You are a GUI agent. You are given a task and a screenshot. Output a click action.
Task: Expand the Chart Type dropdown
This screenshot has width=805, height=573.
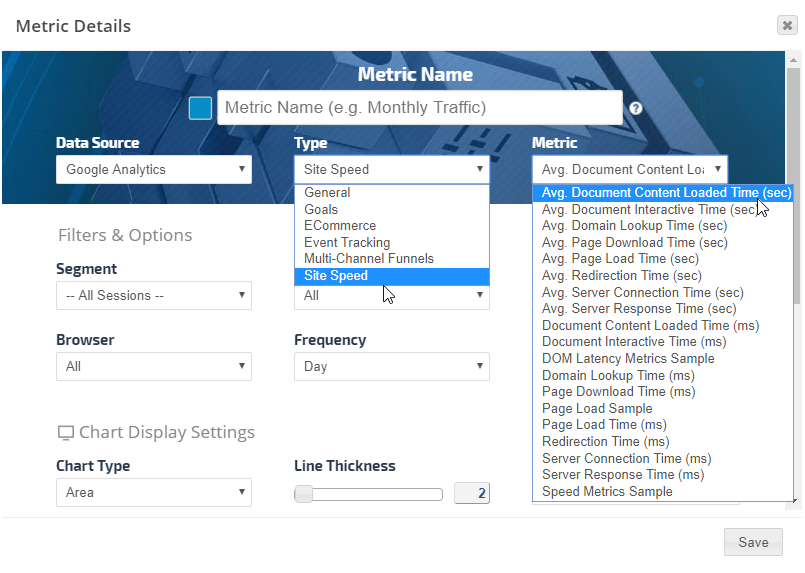[153, 492]
